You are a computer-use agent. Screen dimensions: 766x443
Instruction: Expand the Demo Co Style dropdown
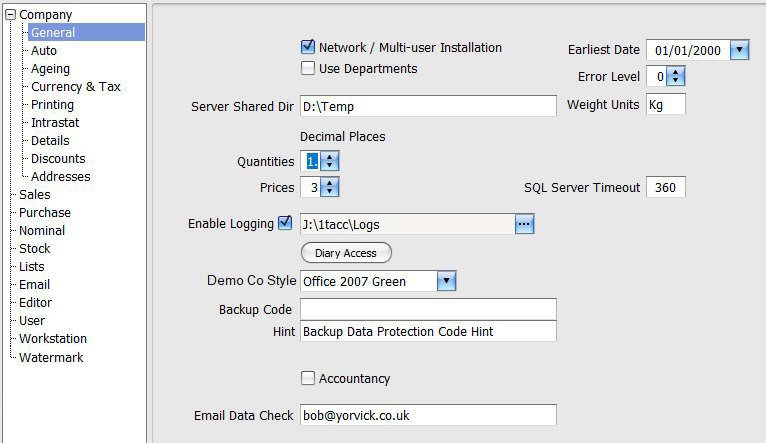[447, 281]
